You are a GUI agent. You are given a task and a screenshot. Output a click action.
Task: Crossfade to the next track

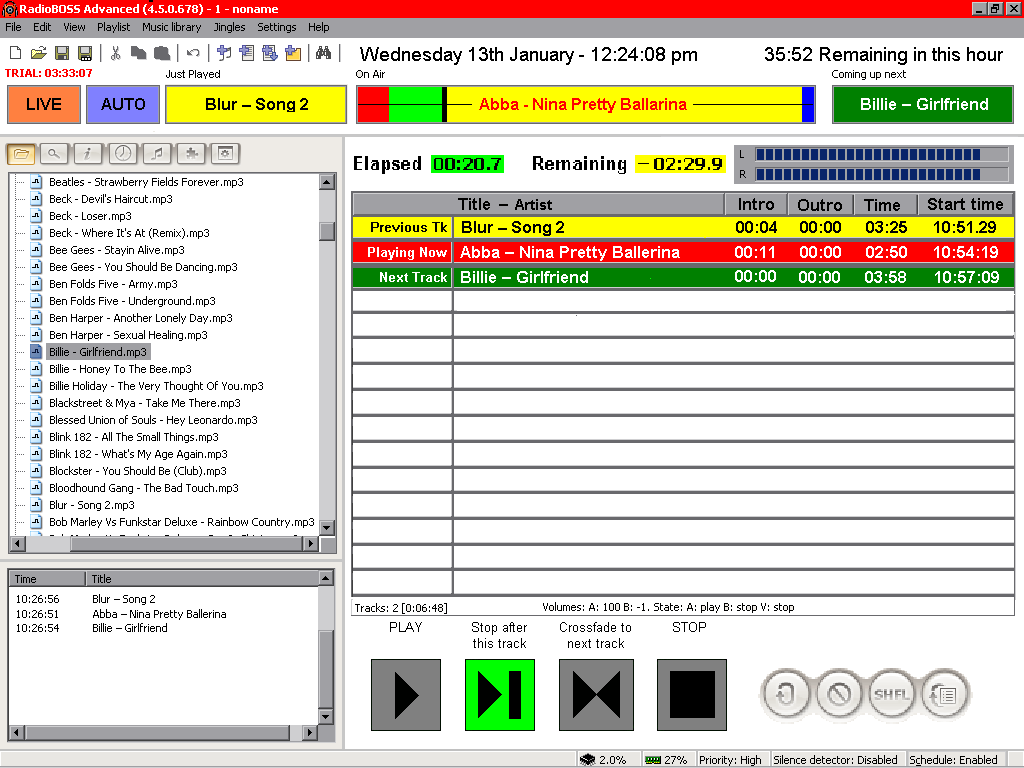tap(596, 695)
